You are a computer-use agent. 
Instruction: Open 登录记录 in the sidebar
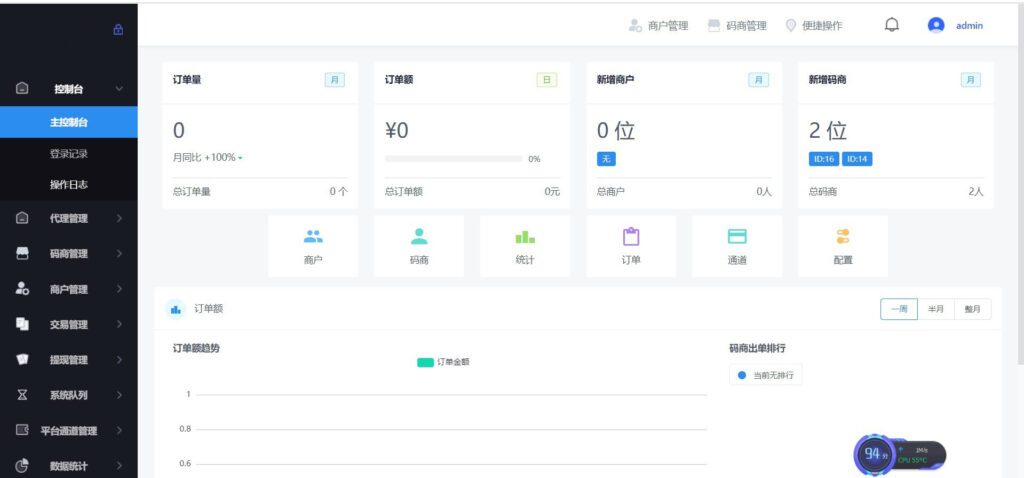pos(68,154)
